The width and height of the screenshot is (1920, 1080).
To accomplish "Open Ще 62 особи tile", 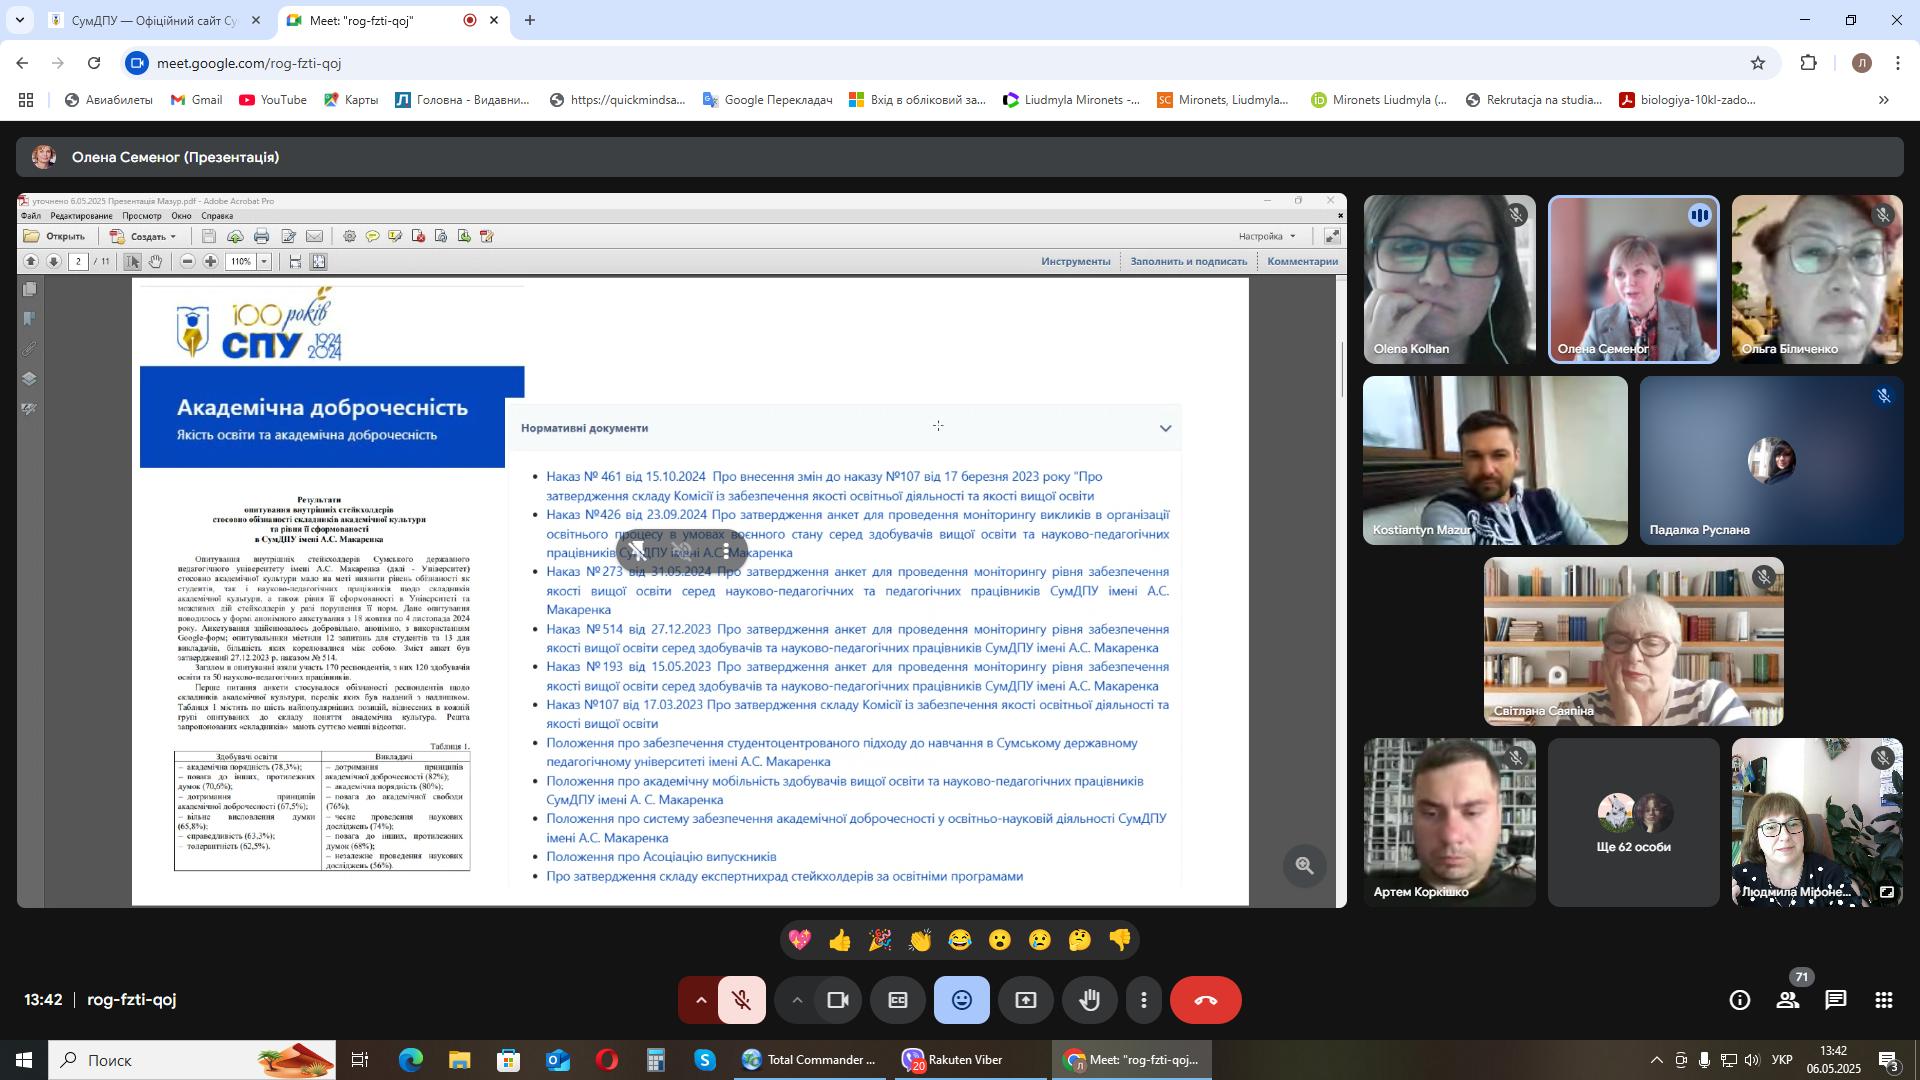I will [1634, 823].
